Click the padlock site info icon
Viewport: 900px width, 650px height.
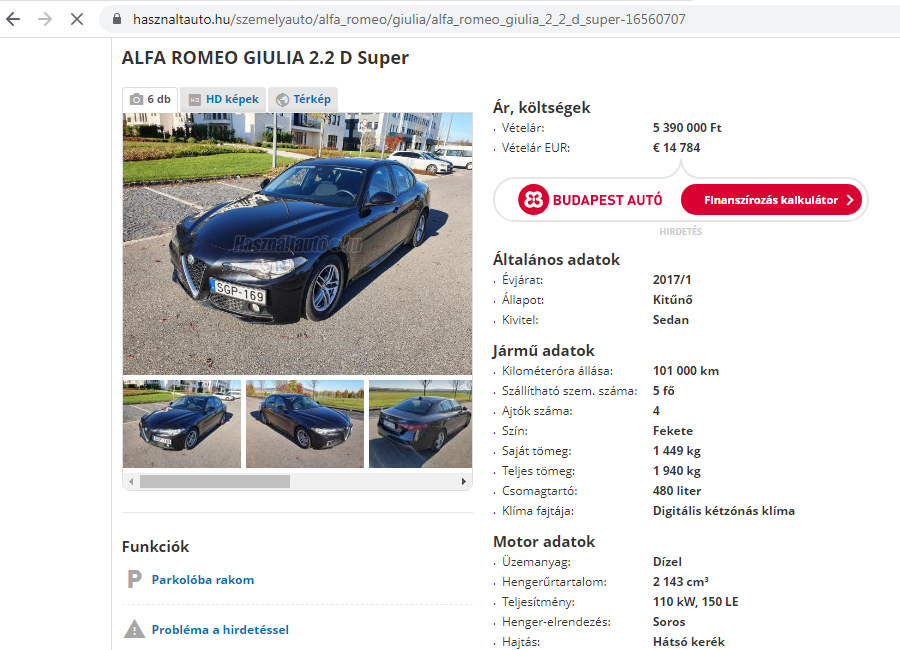pyautogui.click(x=117, y=19)
